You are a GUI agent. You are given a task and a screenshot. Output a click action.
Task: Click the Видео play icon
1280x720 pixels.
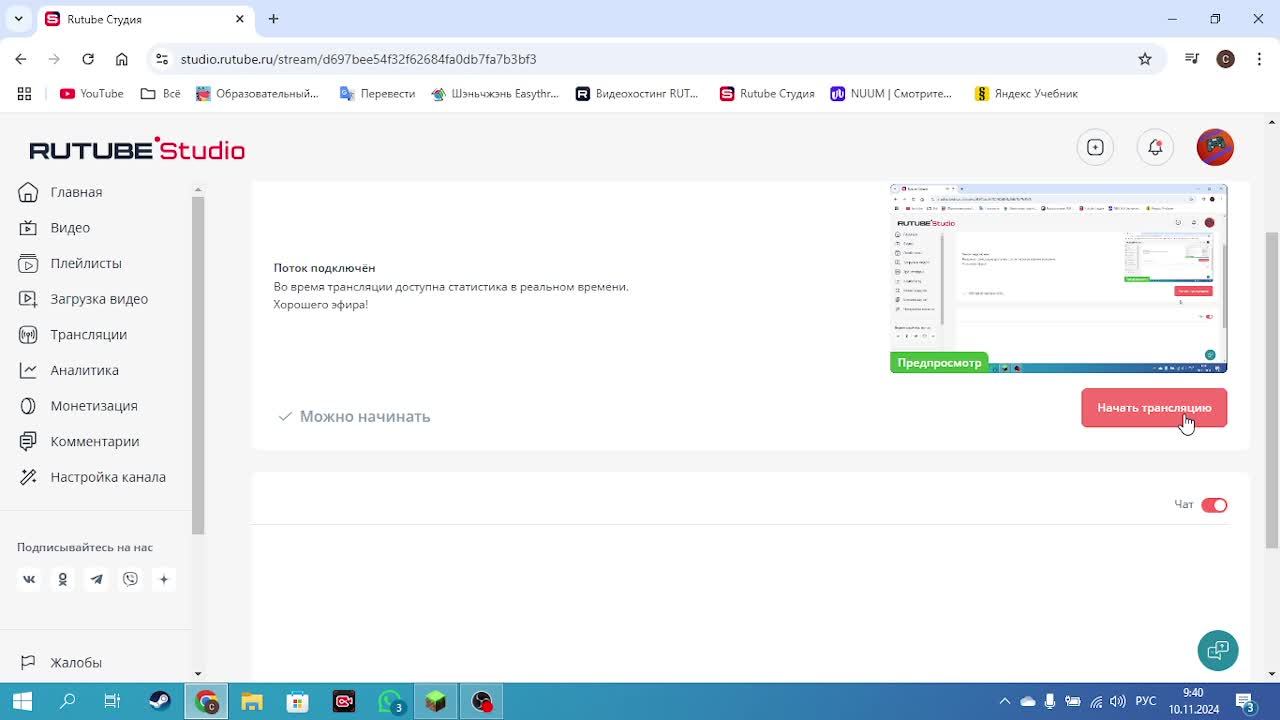click(x=29, y=228)
